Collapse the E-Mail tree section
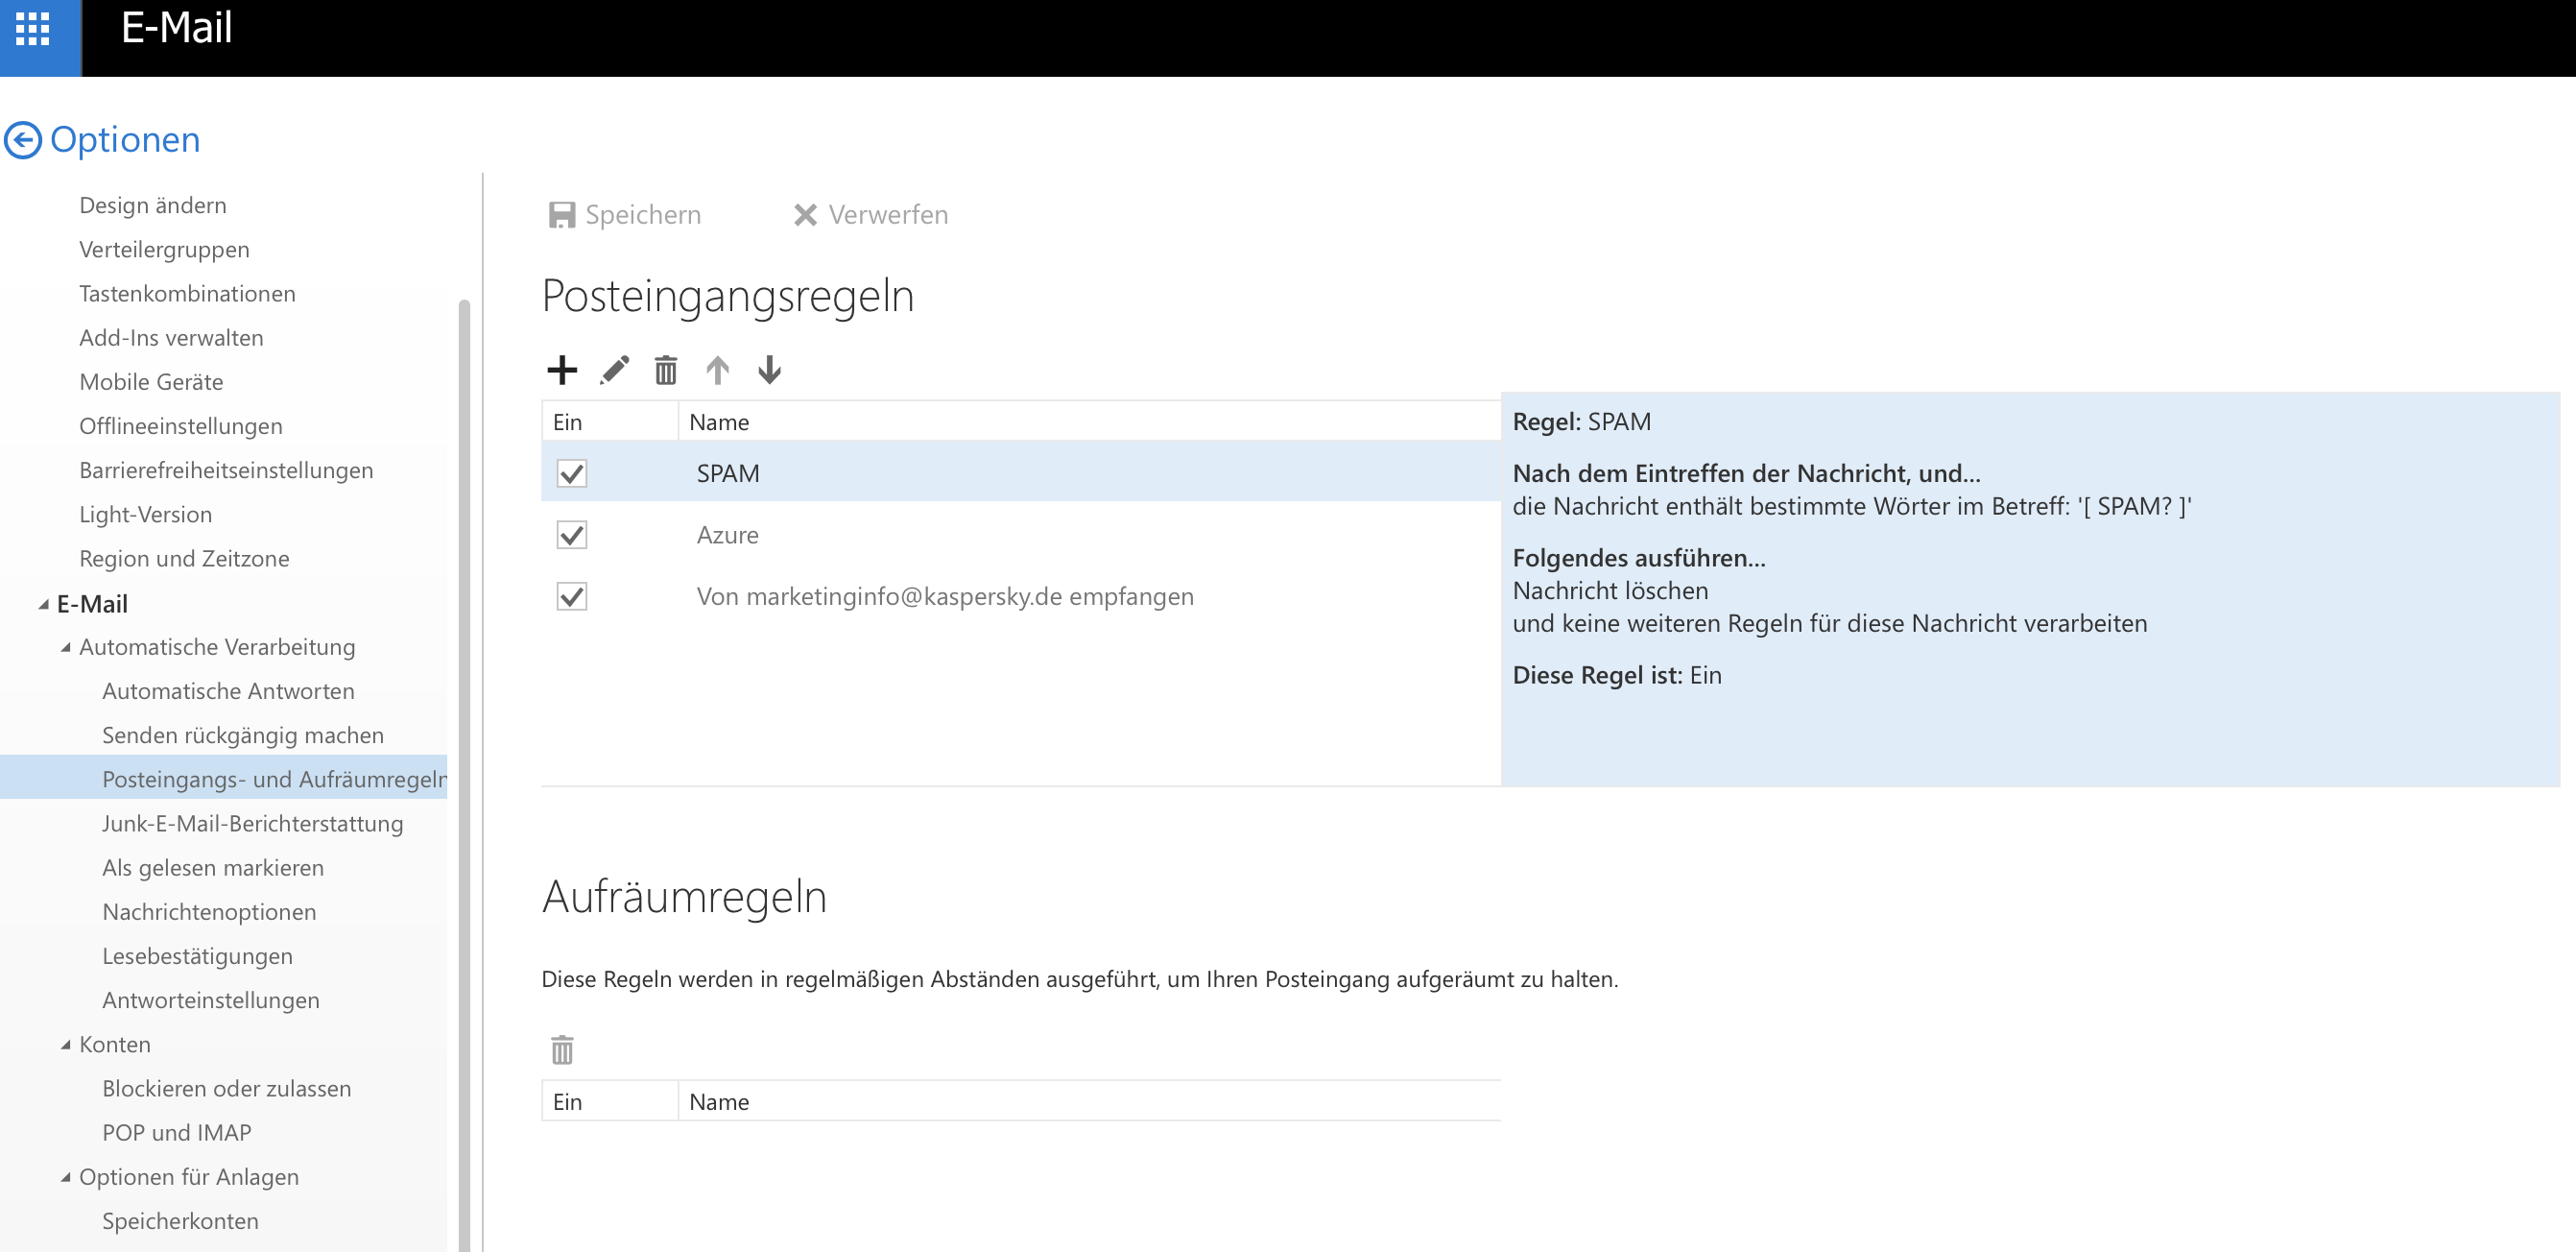The height and width of the screenshot is (1252, 2576). click(x=43, y=604)
